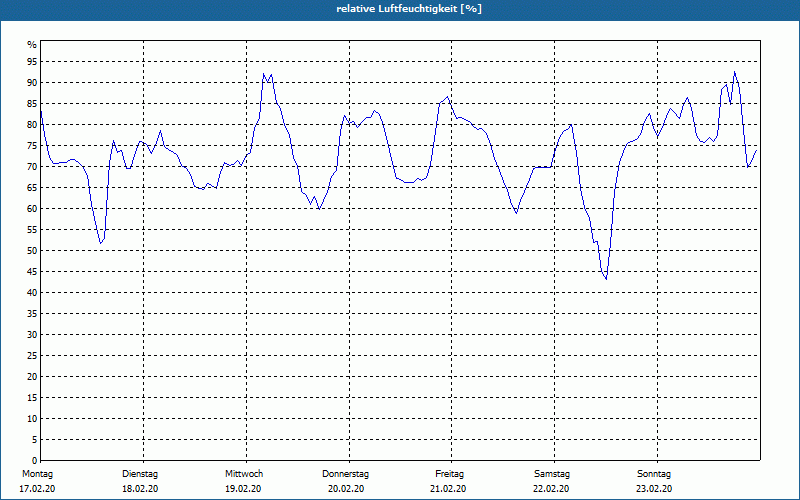800x500 pixels.
Task: Click the lowest humidity dip on Samstag
Action: pyautogui.click(x=606, y=279)
